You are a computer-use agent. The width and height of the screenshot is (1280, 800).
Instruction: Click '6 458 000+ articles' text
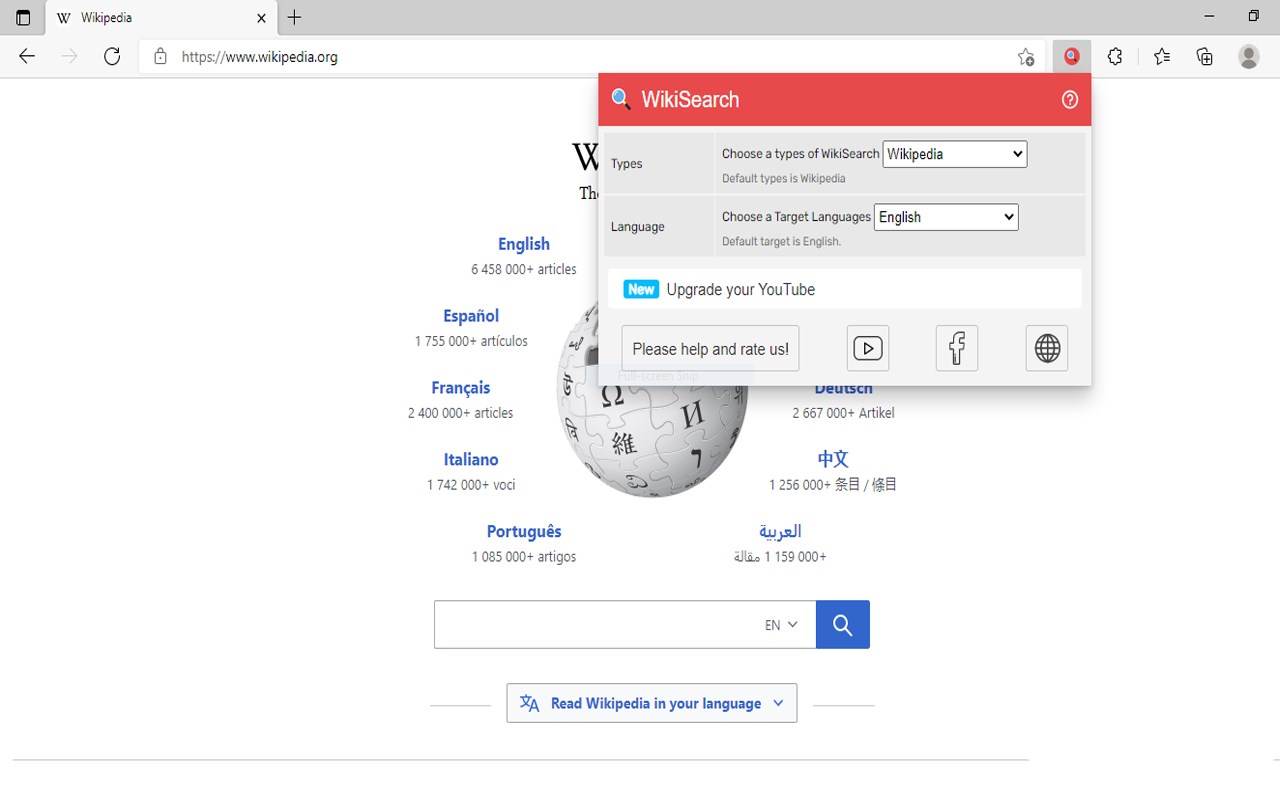click(524, 269)
